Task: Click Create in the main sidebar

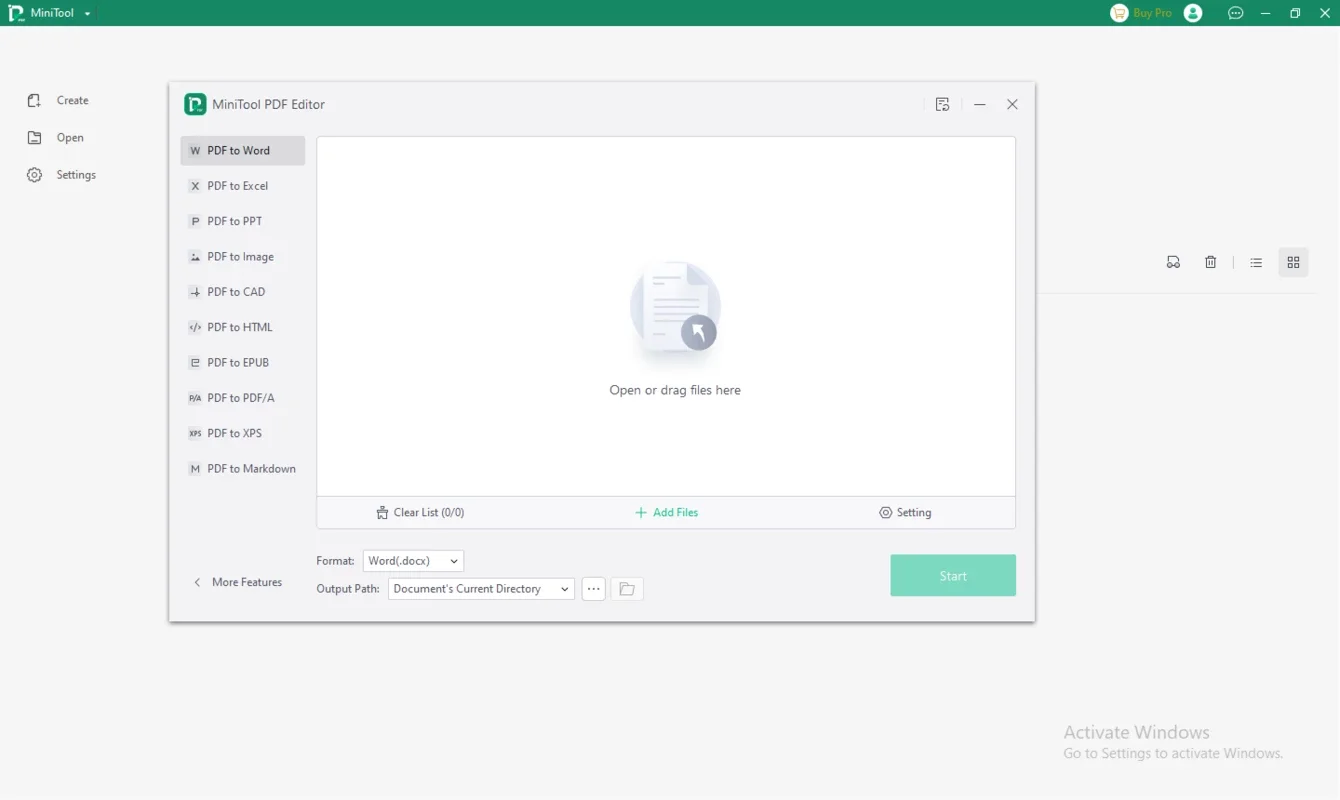Action: point(58,100)
